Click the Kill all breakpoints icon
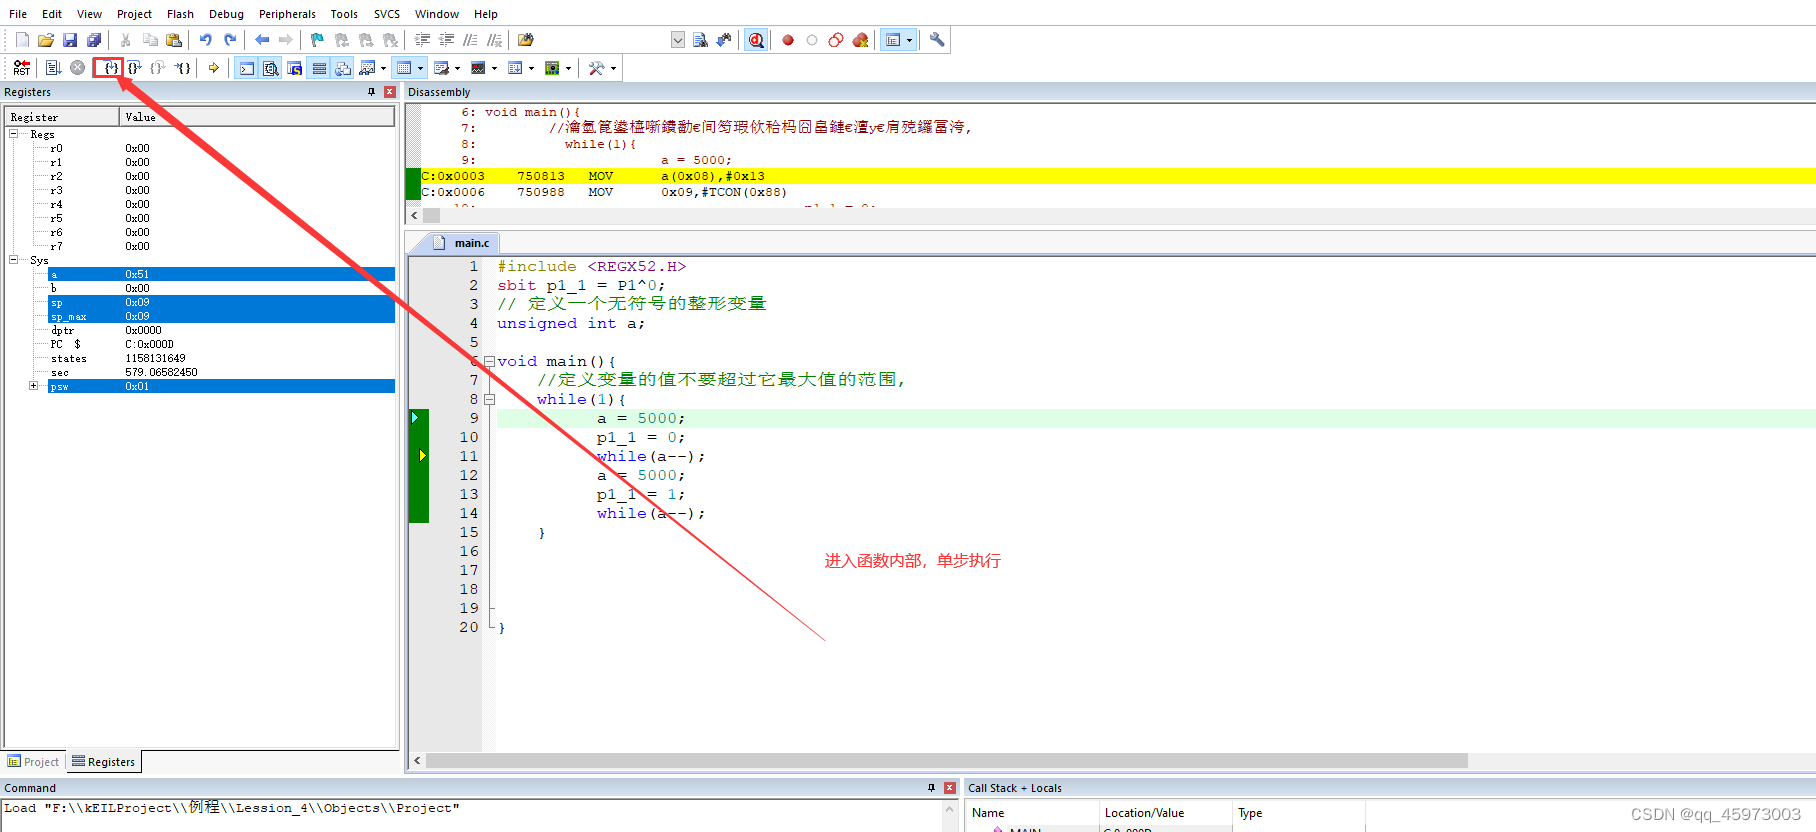Image resolution: width=1816 pixels, height=832 pixels. pos(860,40)
